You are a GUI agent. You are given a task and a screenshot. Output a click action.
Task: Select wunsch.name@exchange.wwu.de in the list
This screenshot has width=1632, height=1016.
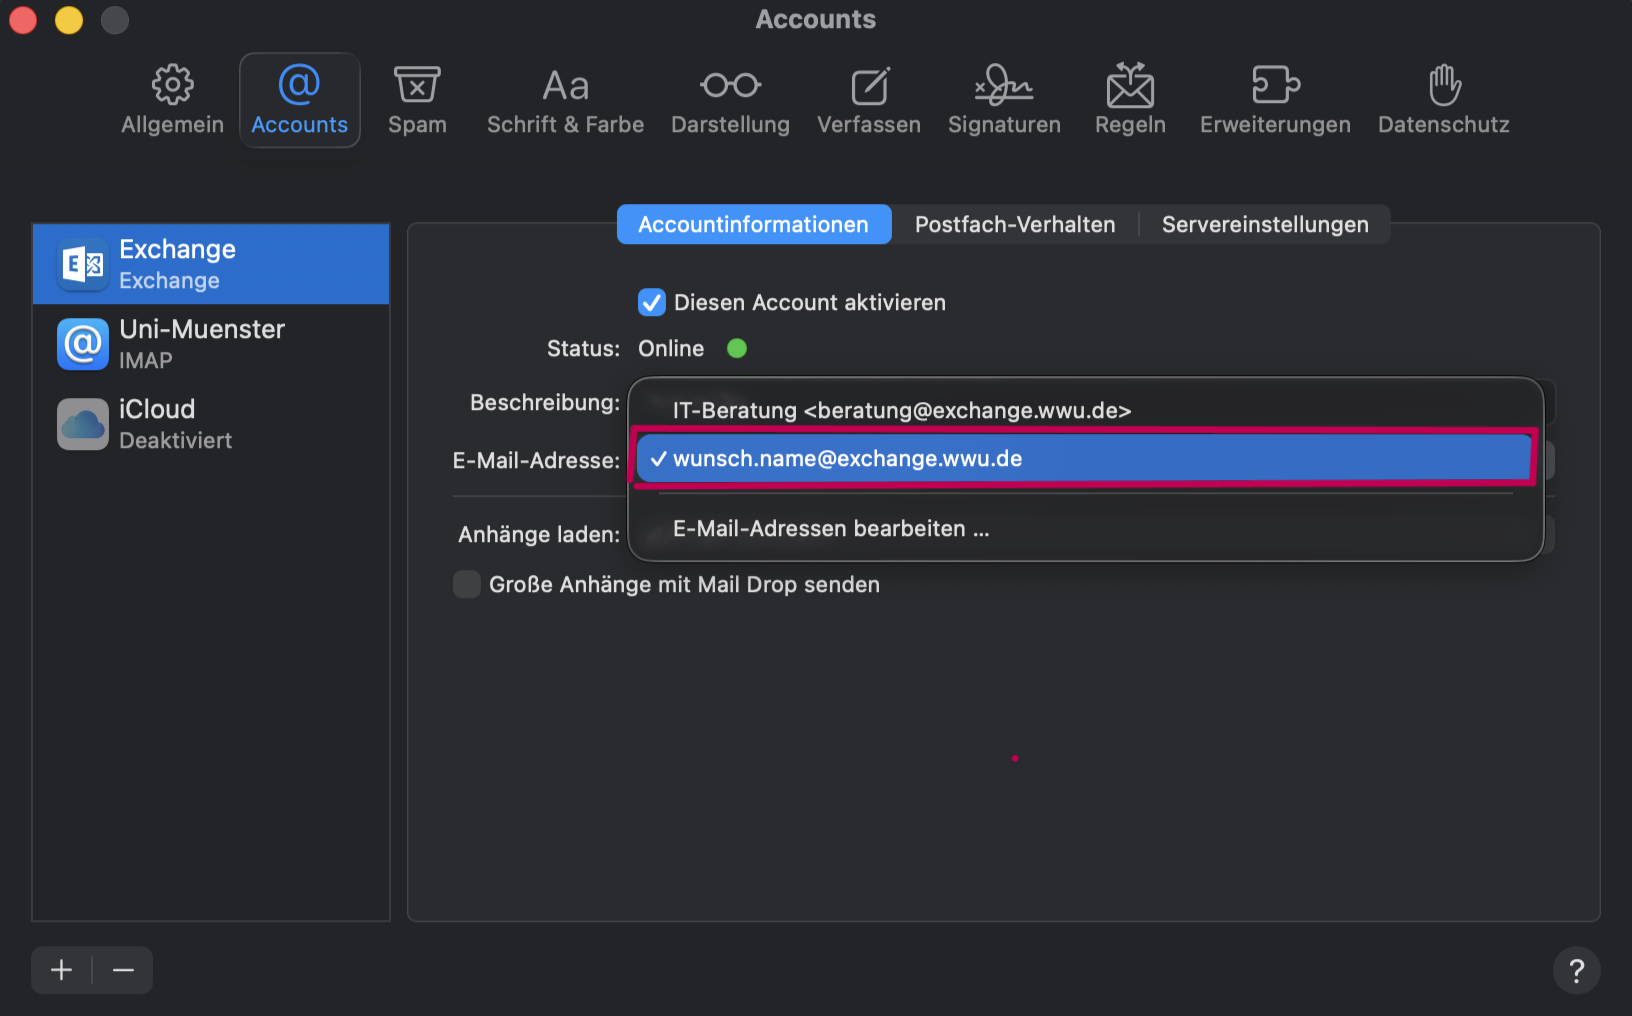(x=847, y=459)
